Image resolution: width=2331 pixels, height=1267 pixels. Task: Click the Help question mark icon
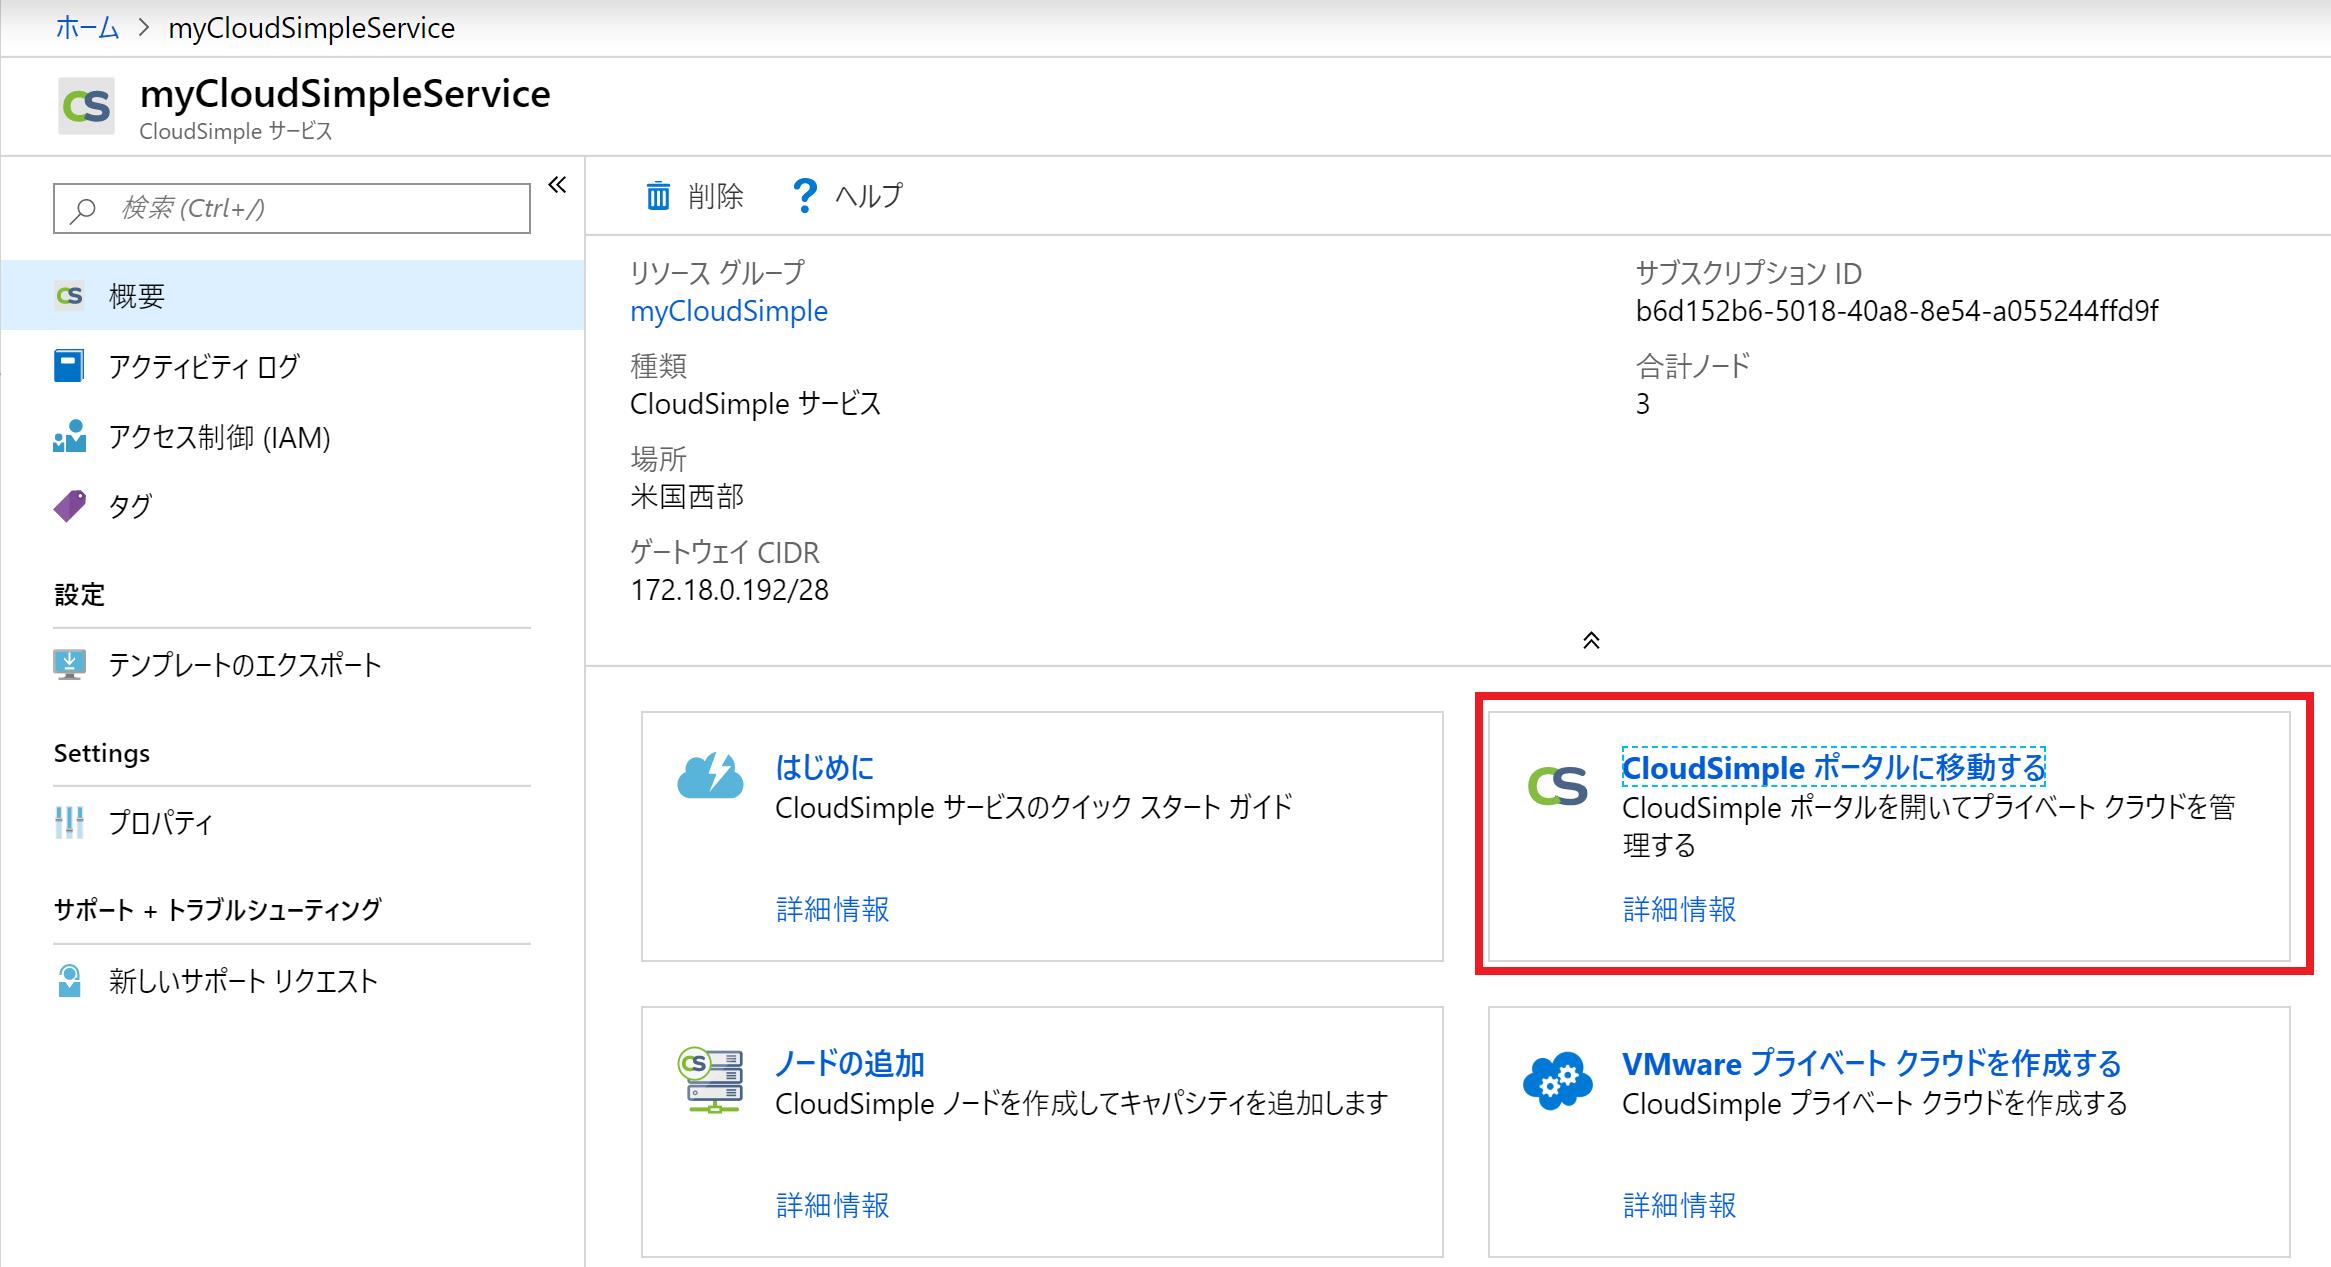804,196
